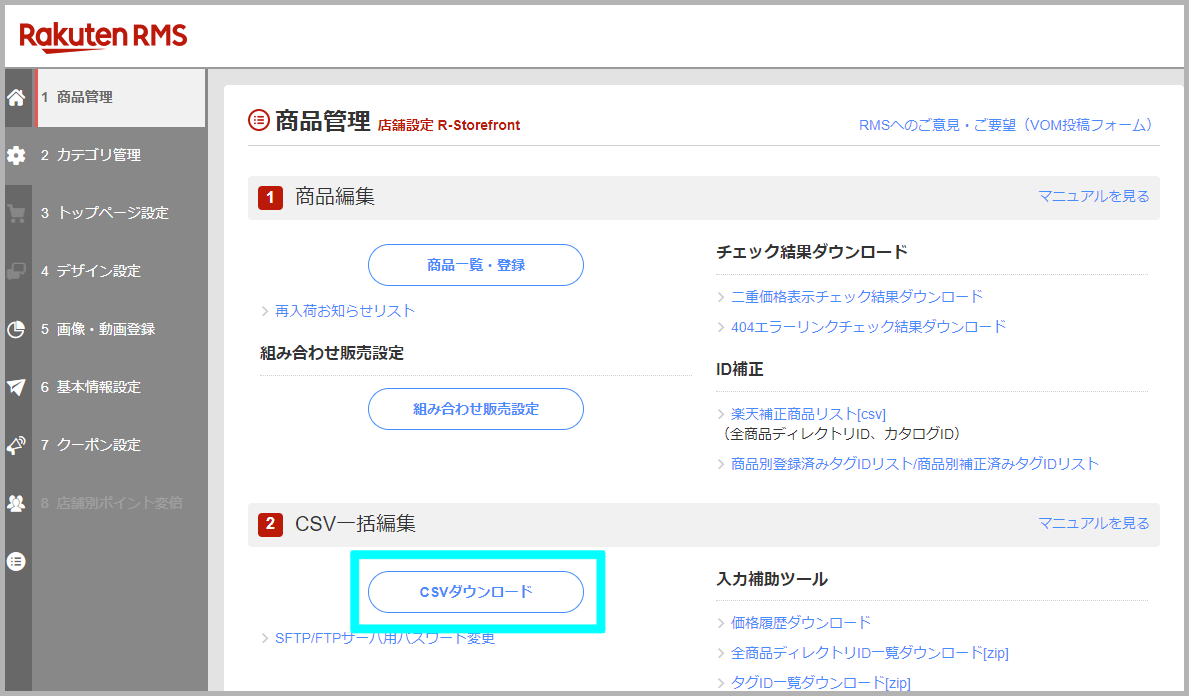Open 全商品ディレクトリID一覧ダウンロード[zip] link

coord(870,653)
